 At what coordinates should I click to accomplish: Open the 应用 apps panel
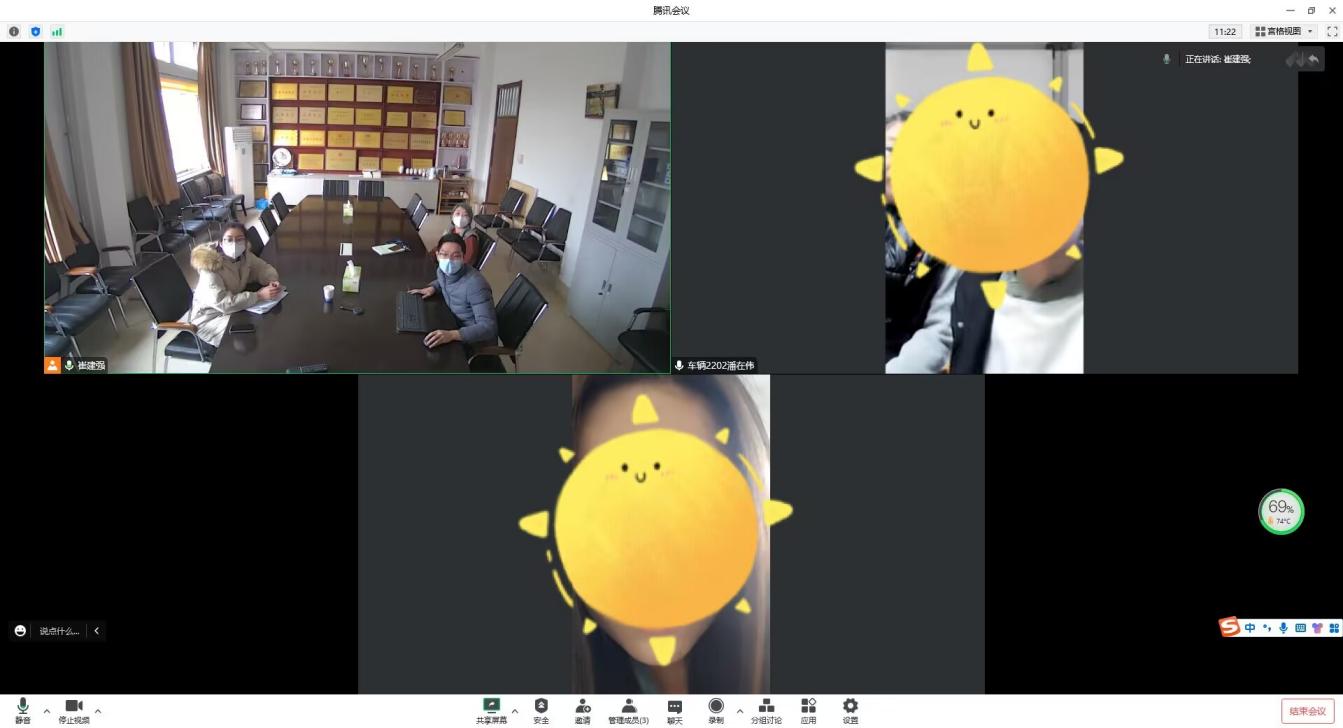808,710
